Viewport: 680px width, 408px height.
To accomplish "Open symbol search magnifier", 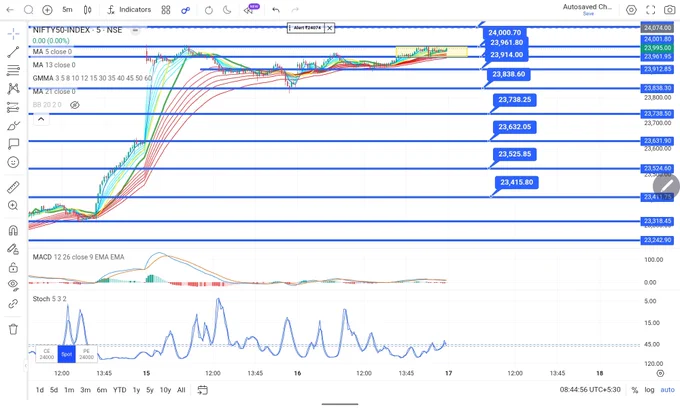I will pyautogui.click(x=29, y=10).
